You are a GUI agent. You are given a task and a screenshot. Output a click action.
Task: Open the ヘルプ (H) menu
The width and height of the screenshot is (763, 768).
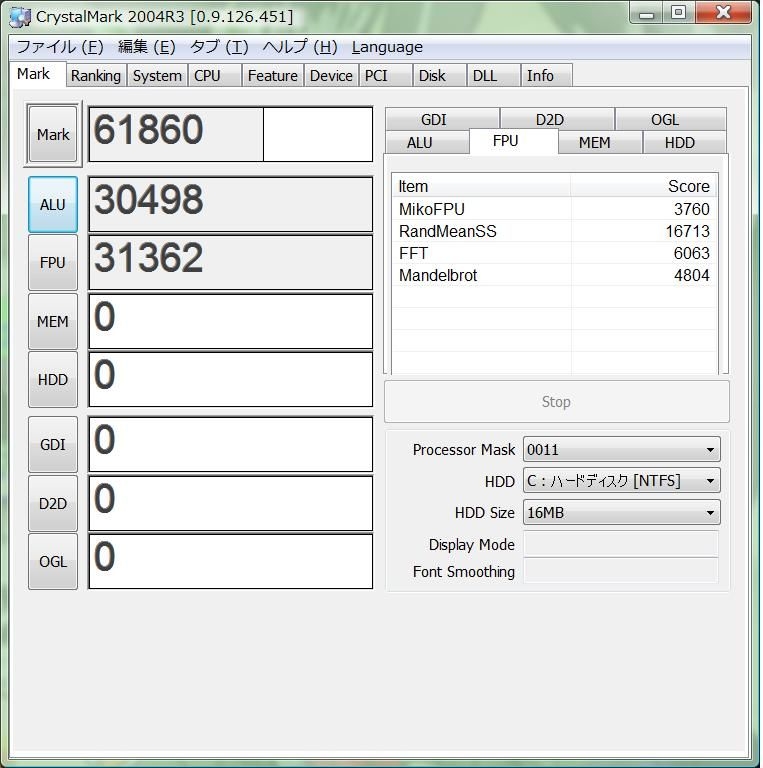click(x=300, y=47)
